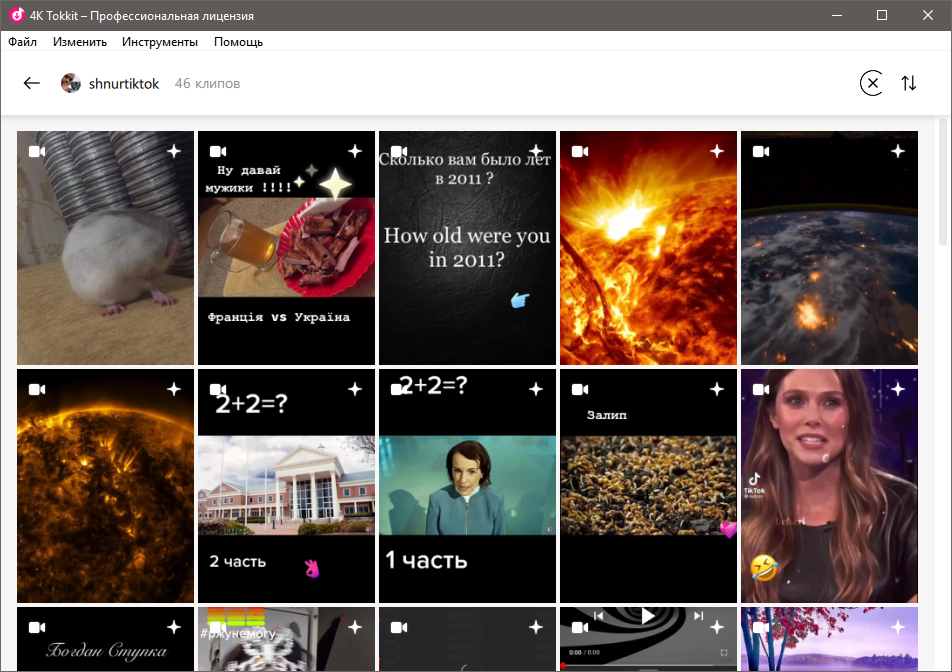This screenshot has height=672, width=952.
Task: Click the sparkle icon on the laughing-emoji woman clip
Action: point(897,389)
